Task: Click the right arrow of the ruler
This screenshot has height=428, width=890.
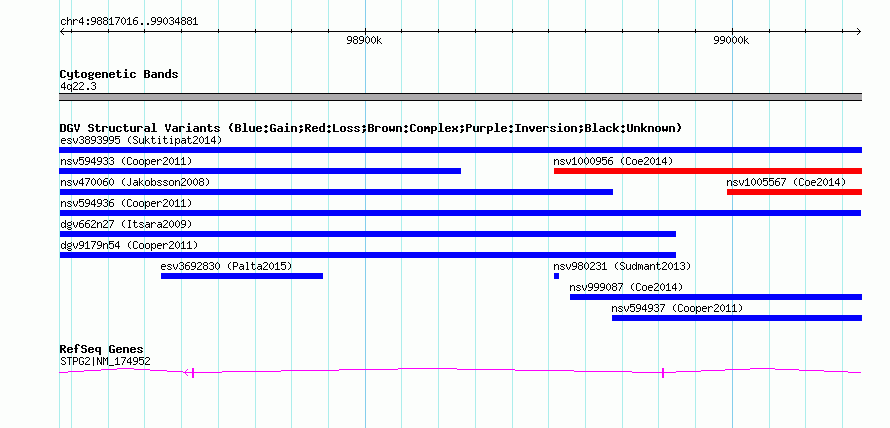Action: (859, 31)
